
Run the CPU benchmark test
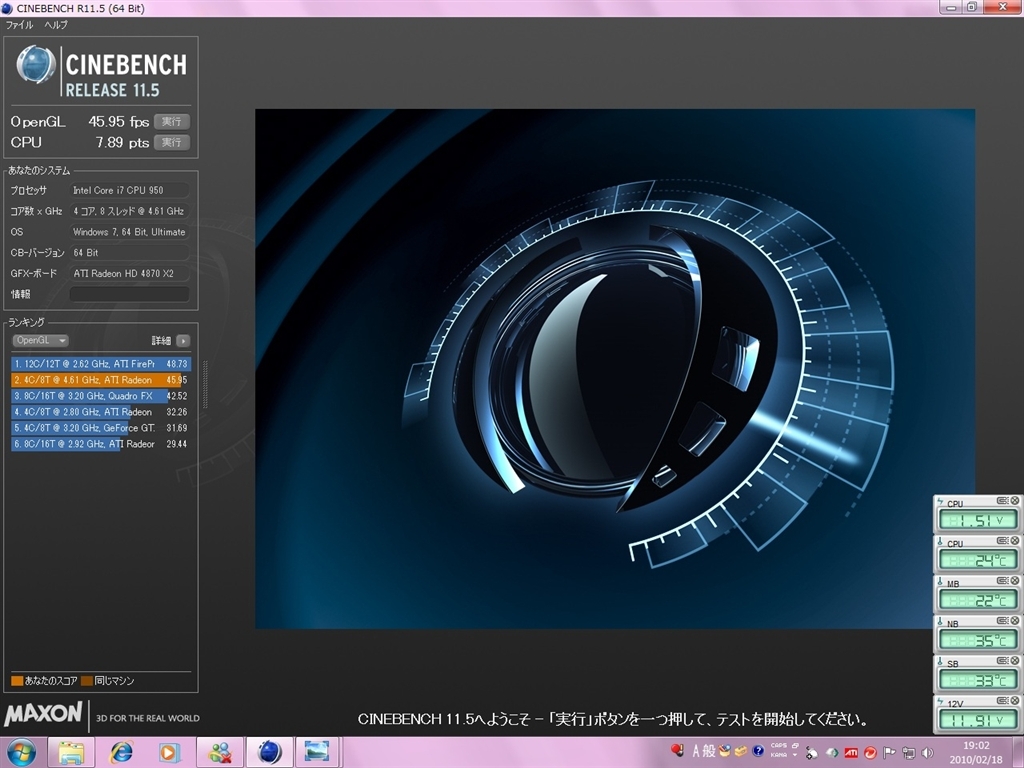pyautogui.click(x=171, y=142)
